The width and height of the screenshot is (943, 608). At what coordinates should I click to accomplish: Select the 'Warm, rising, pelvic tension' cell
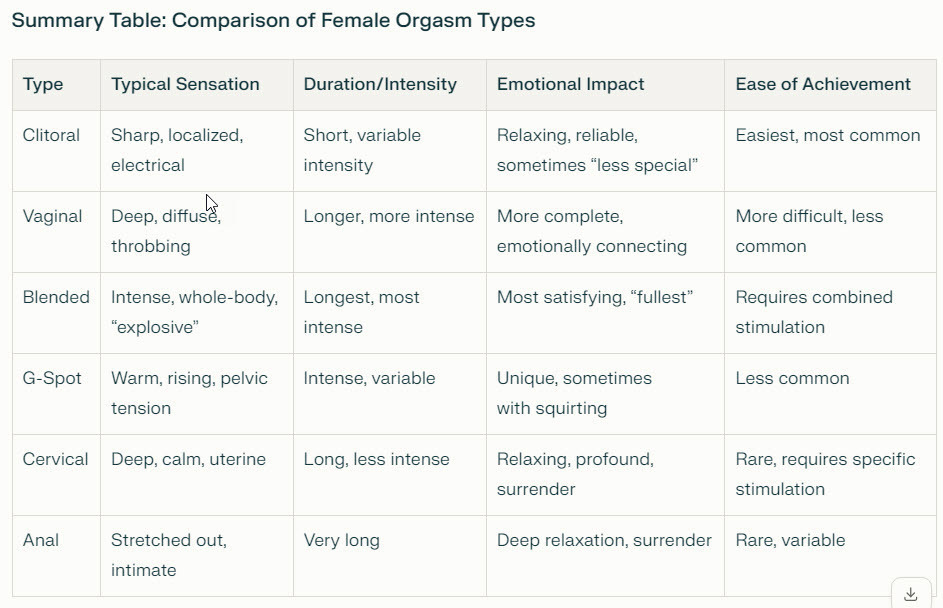(x=189, y=393)
